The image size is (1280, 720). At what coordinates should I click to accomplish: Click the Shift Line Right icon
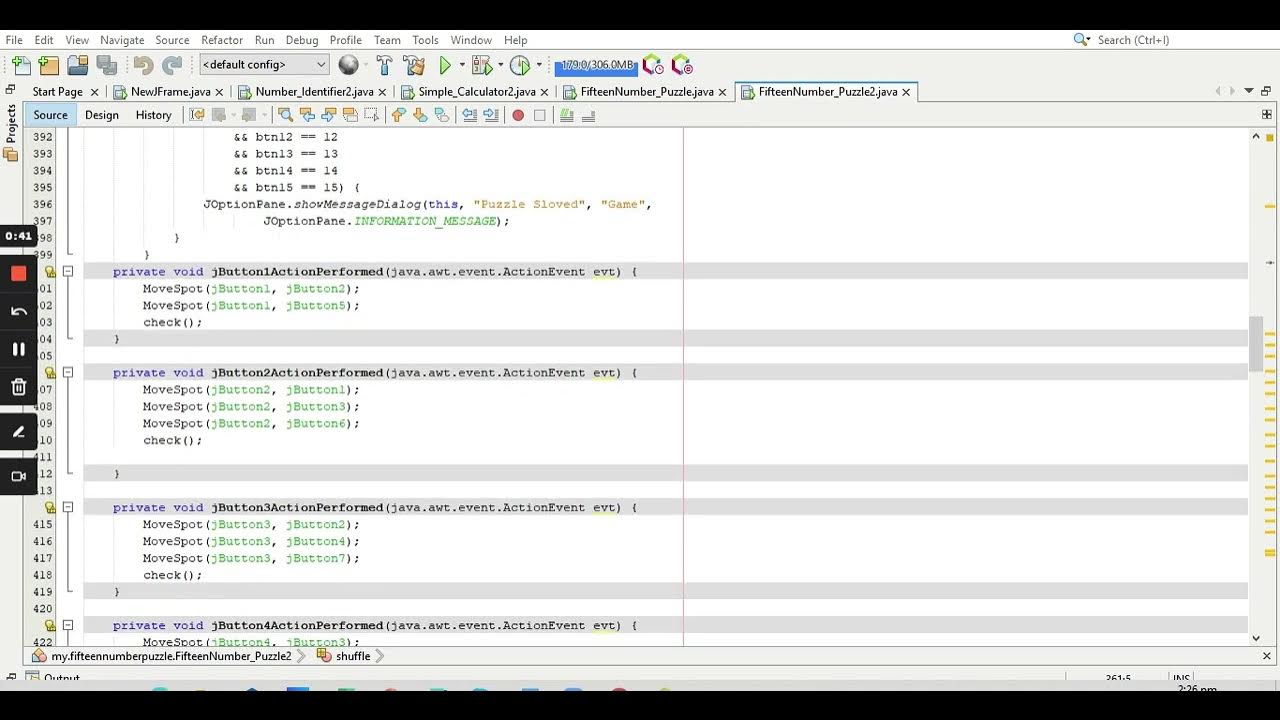point(490,115)
